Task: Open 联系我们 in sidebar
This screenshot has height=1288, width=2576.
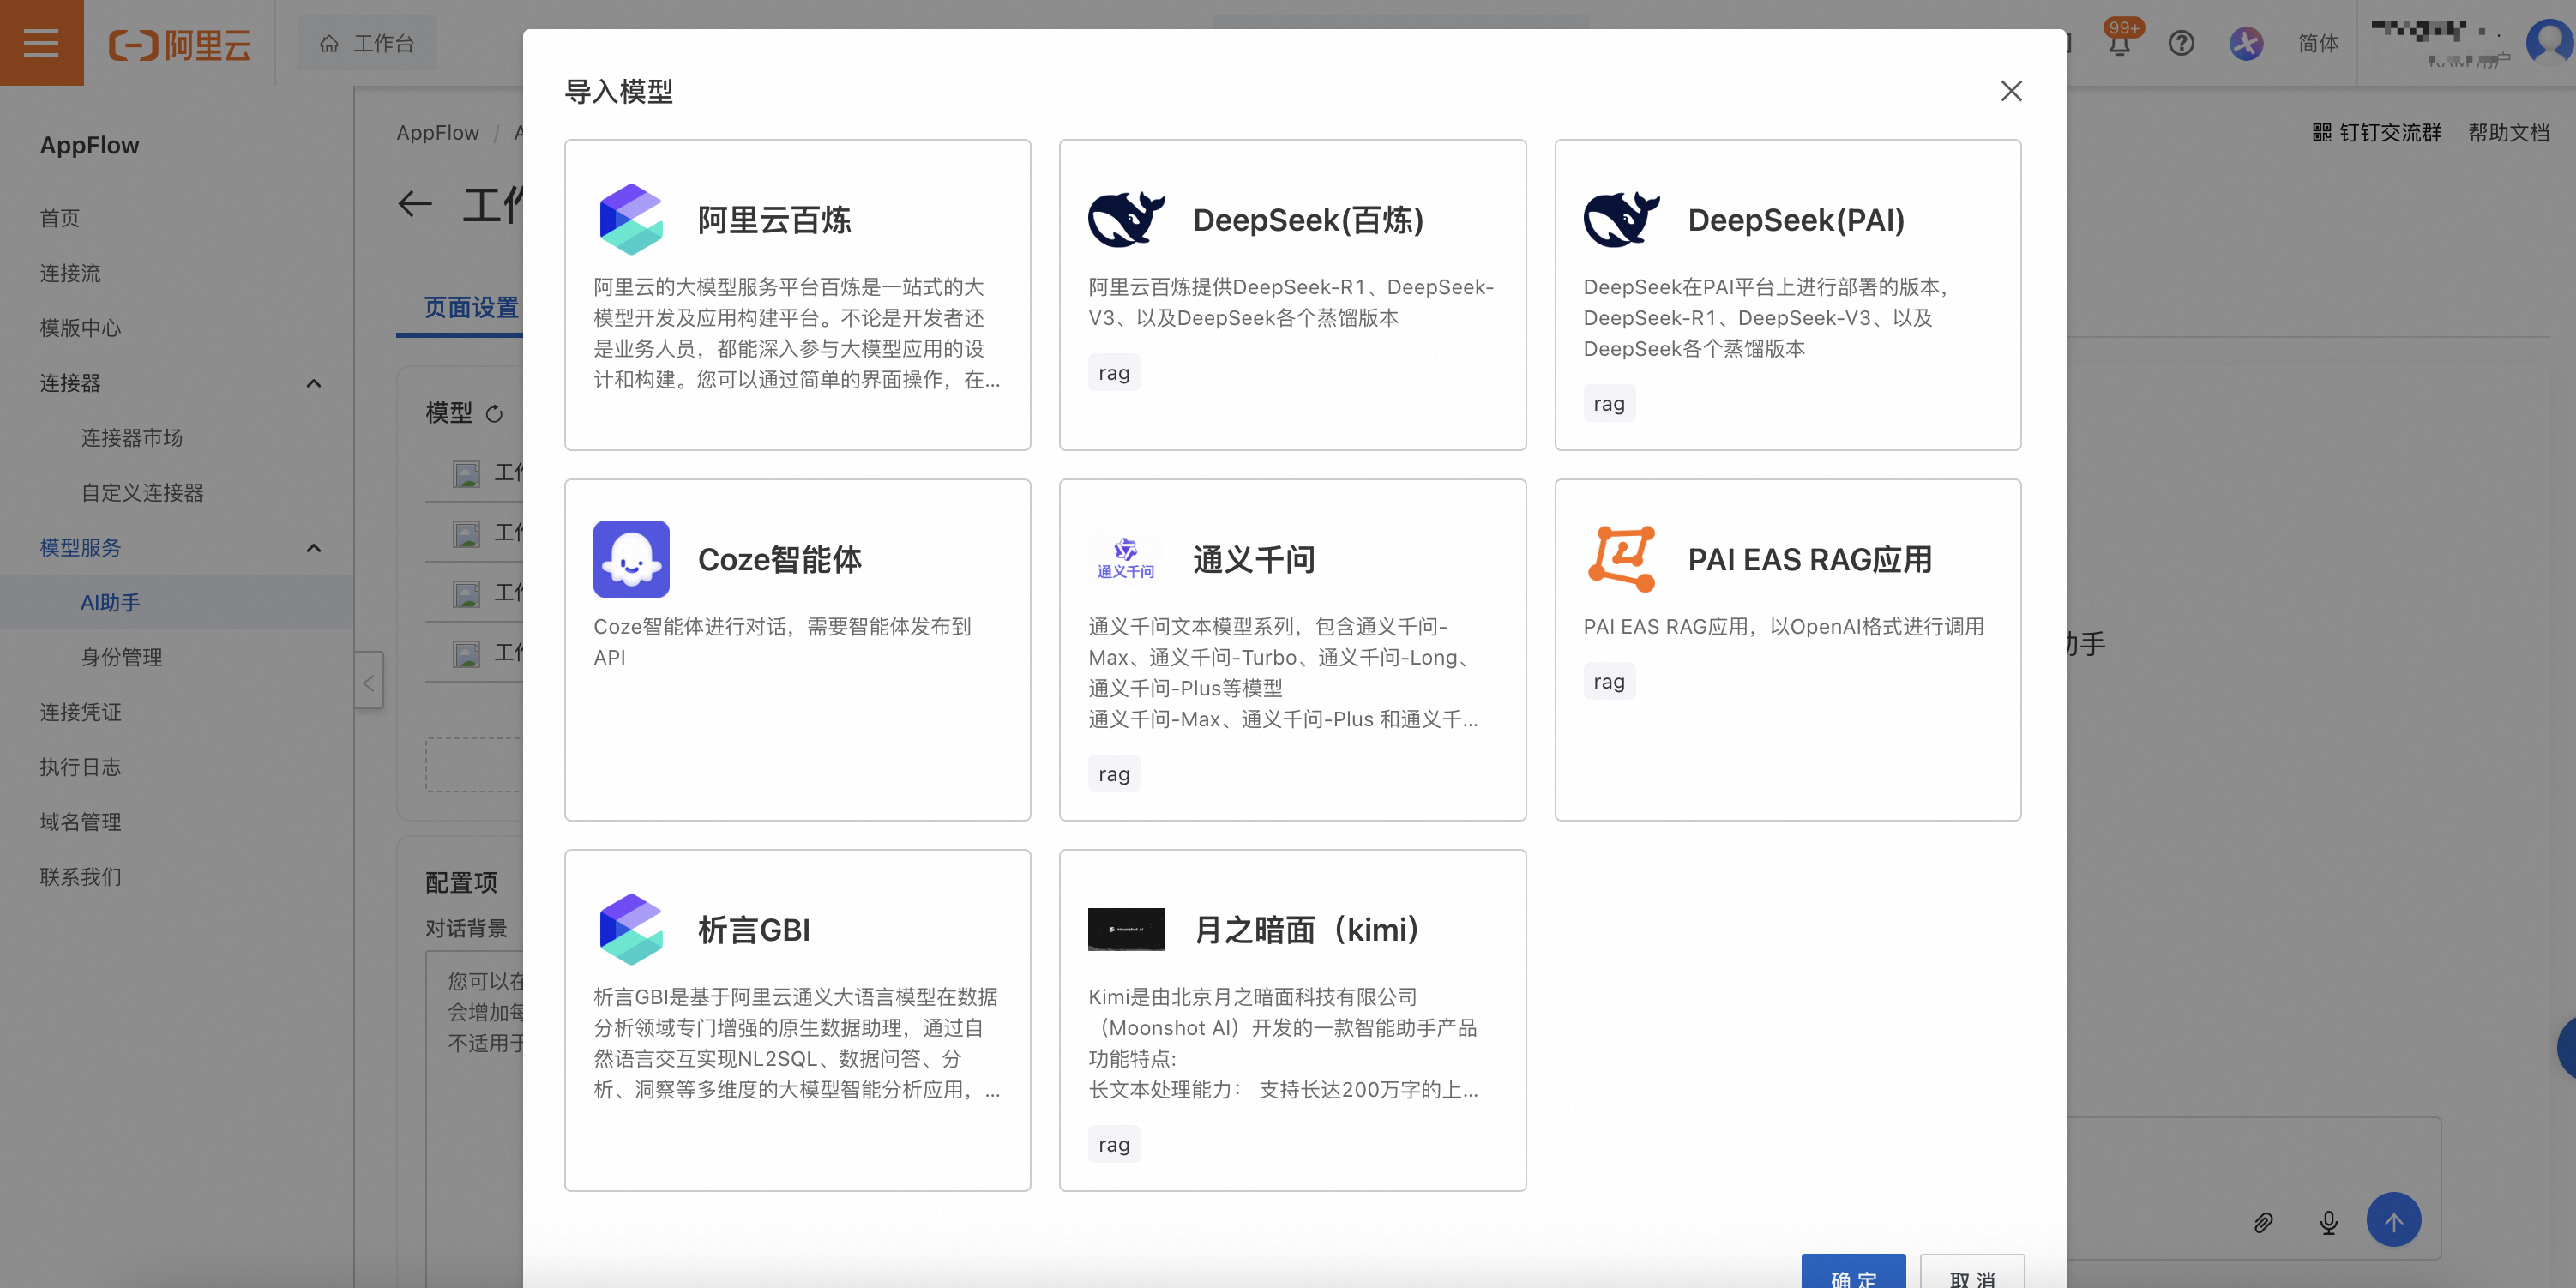Action: point(80,877)
